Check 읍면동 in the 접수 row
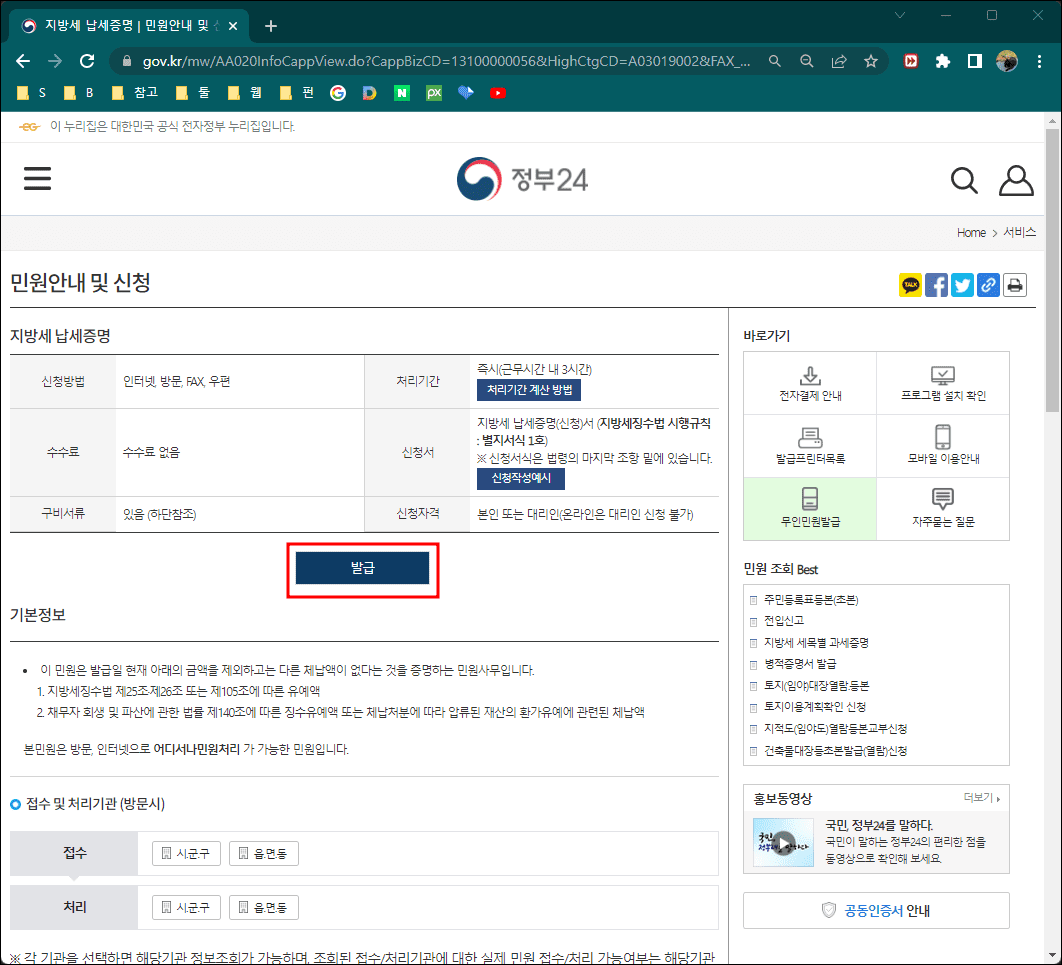 coord(263,853)
